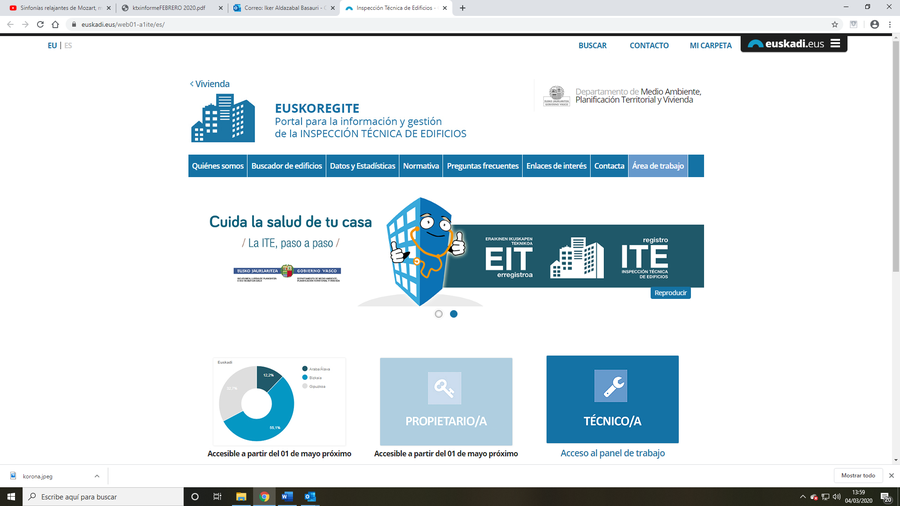Open Windows Start menu
This screenshot has height=506, width=900.
point(11,497)
